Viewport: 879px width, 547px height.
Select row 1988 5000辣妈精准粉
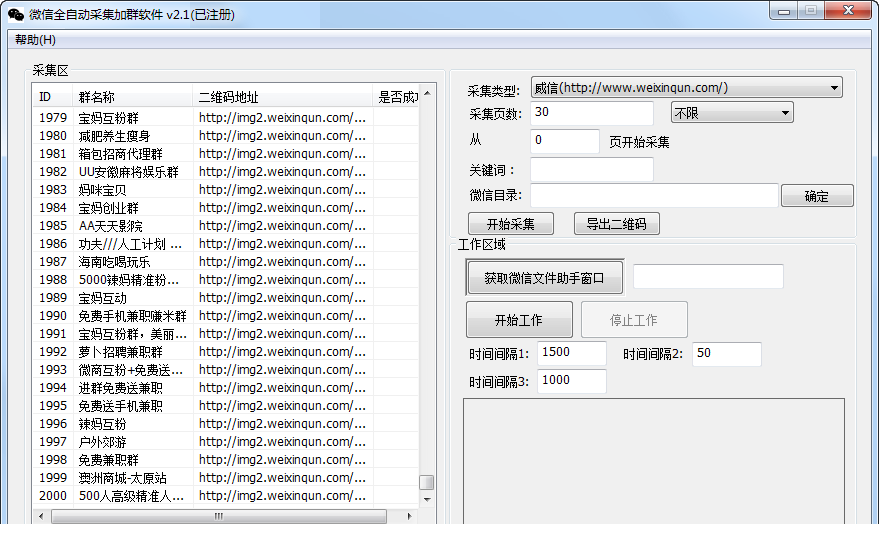coord(225,280)
